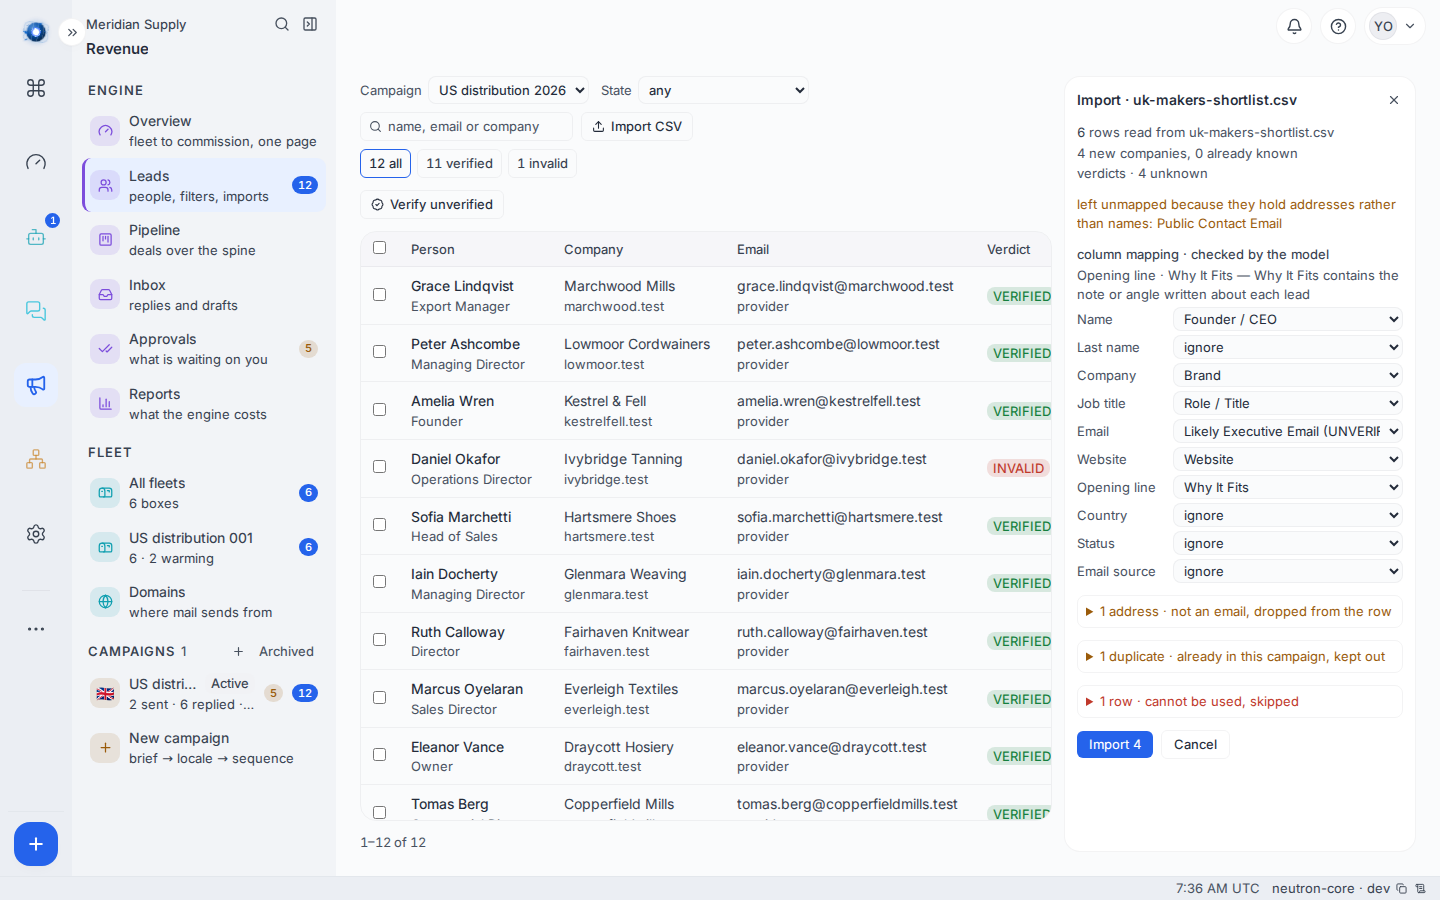This screenshot has height=900, width=1440.
Task: Select the megaphone campaigns icon
Action: (x=36, y=385)
